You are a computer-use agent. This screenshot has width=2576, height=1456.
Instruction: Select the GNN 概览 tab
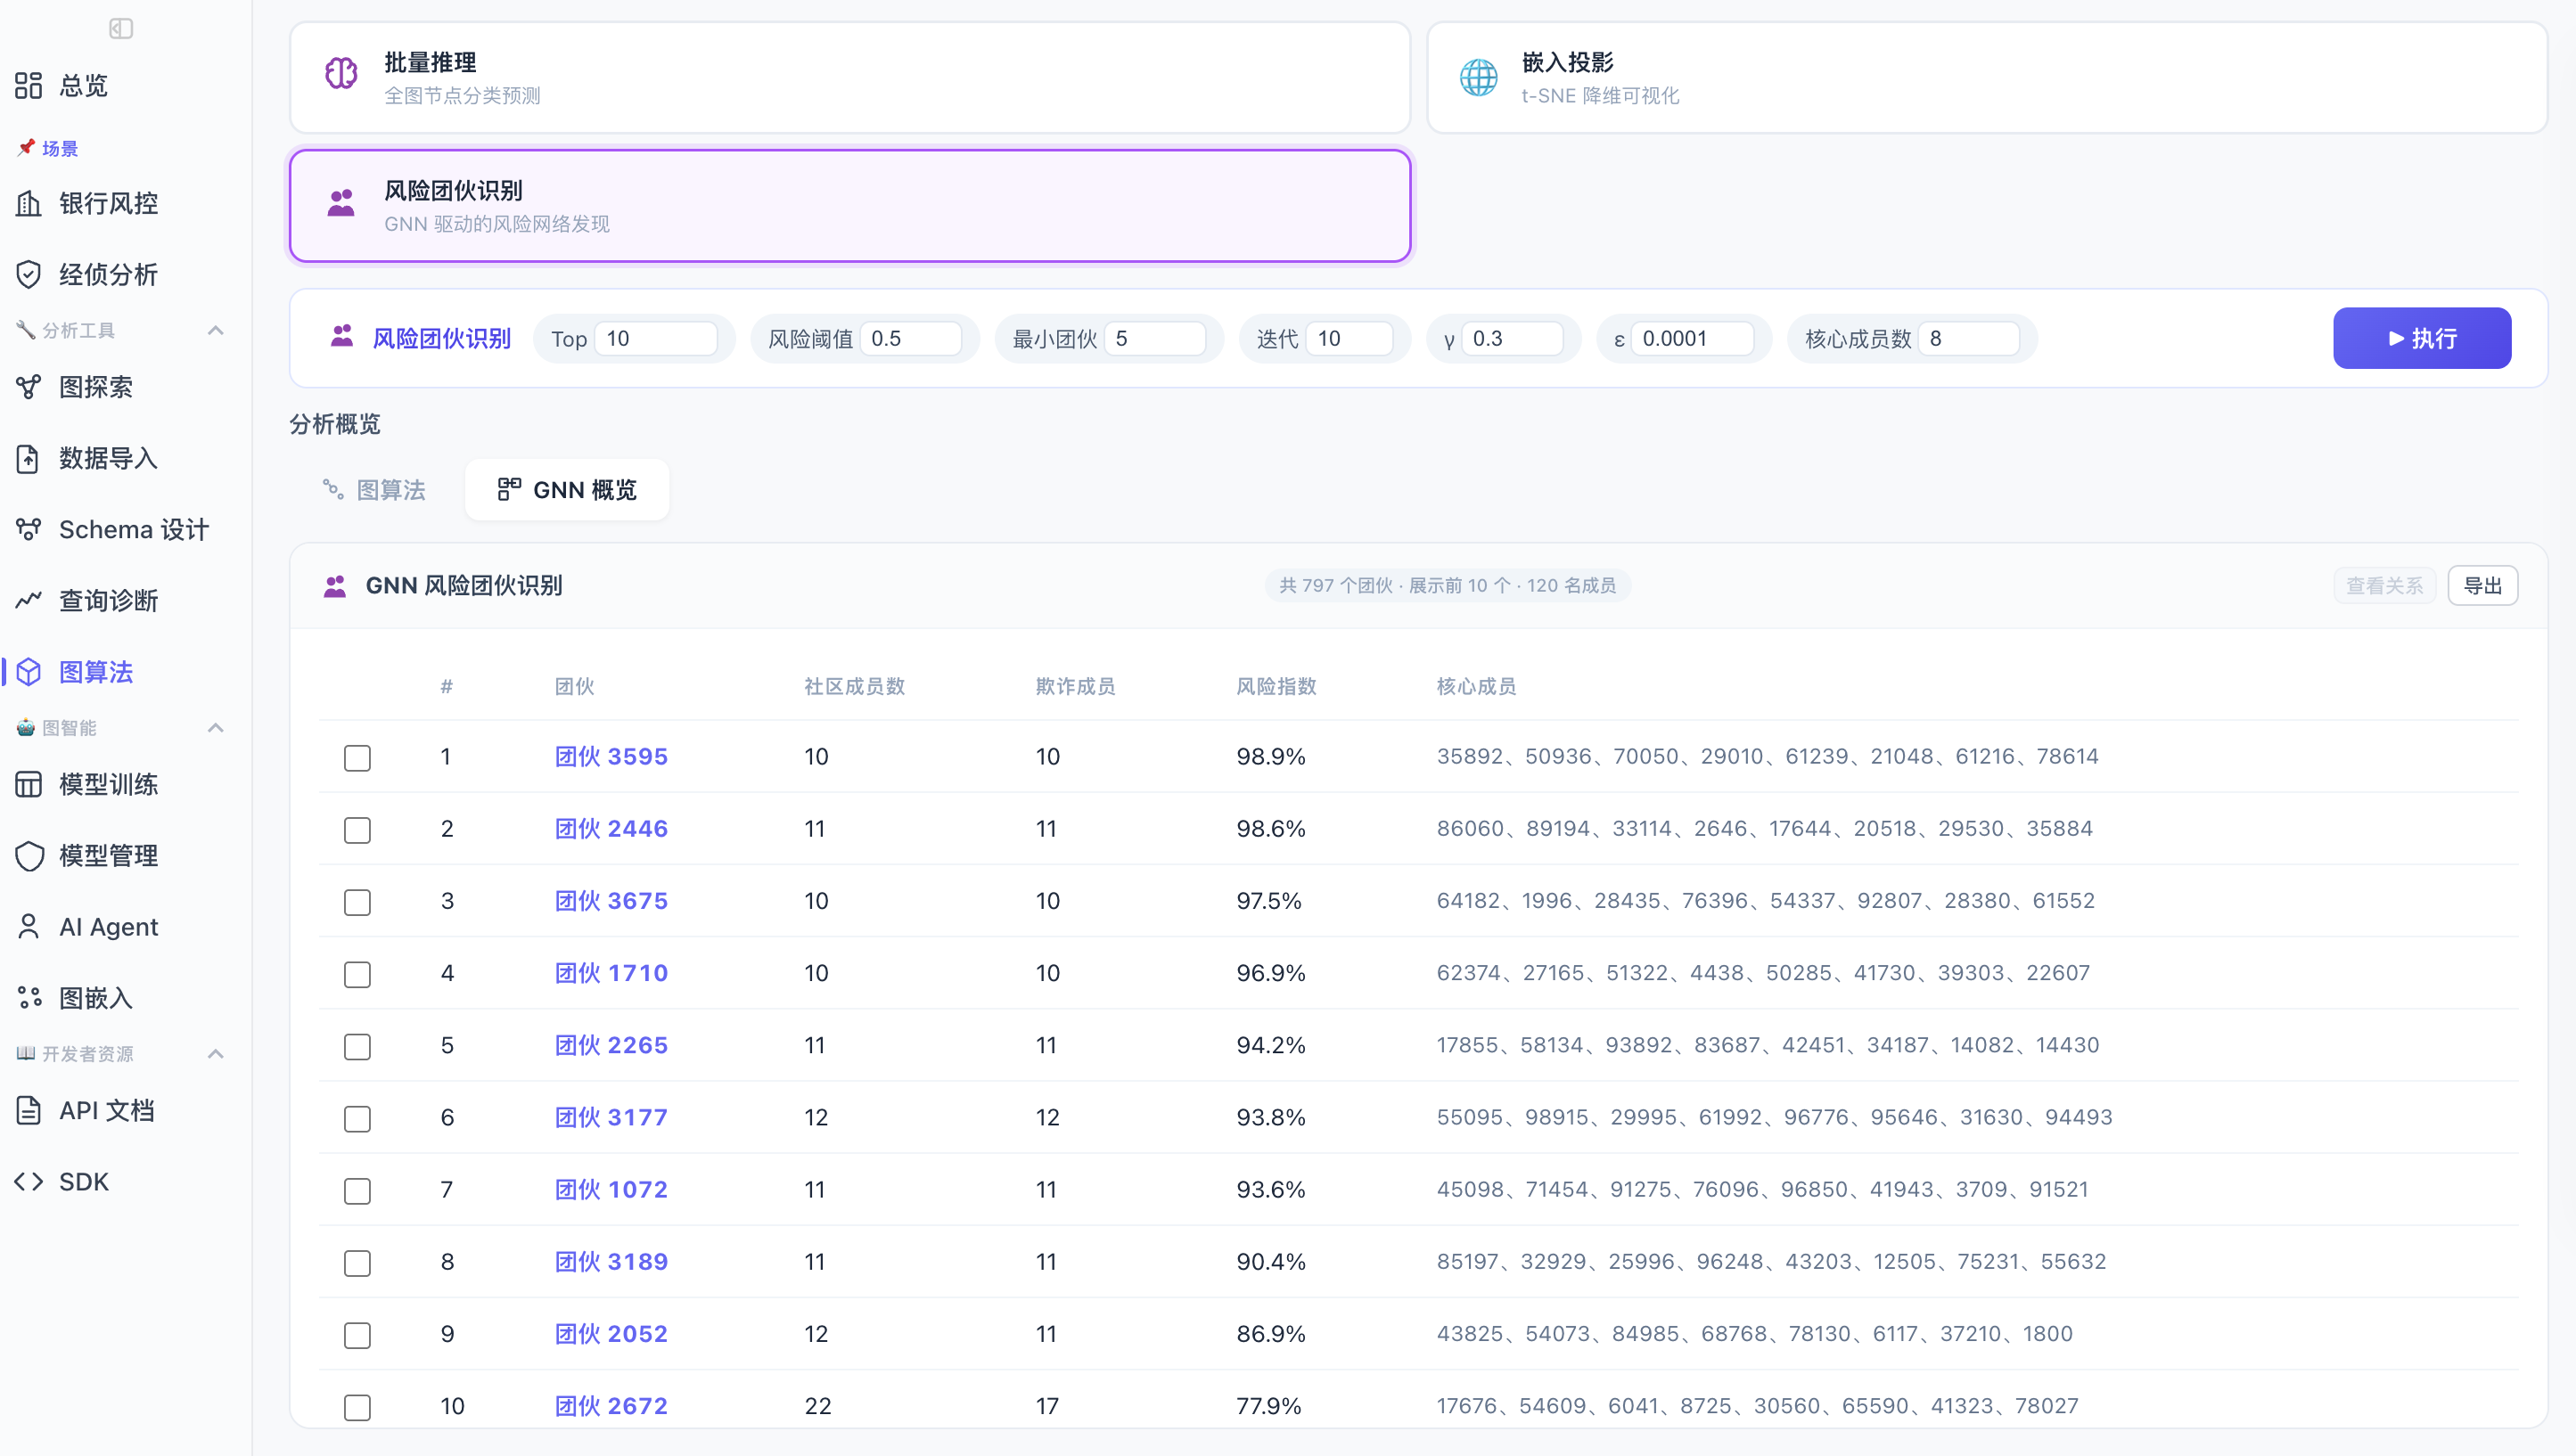click(567, 490)
